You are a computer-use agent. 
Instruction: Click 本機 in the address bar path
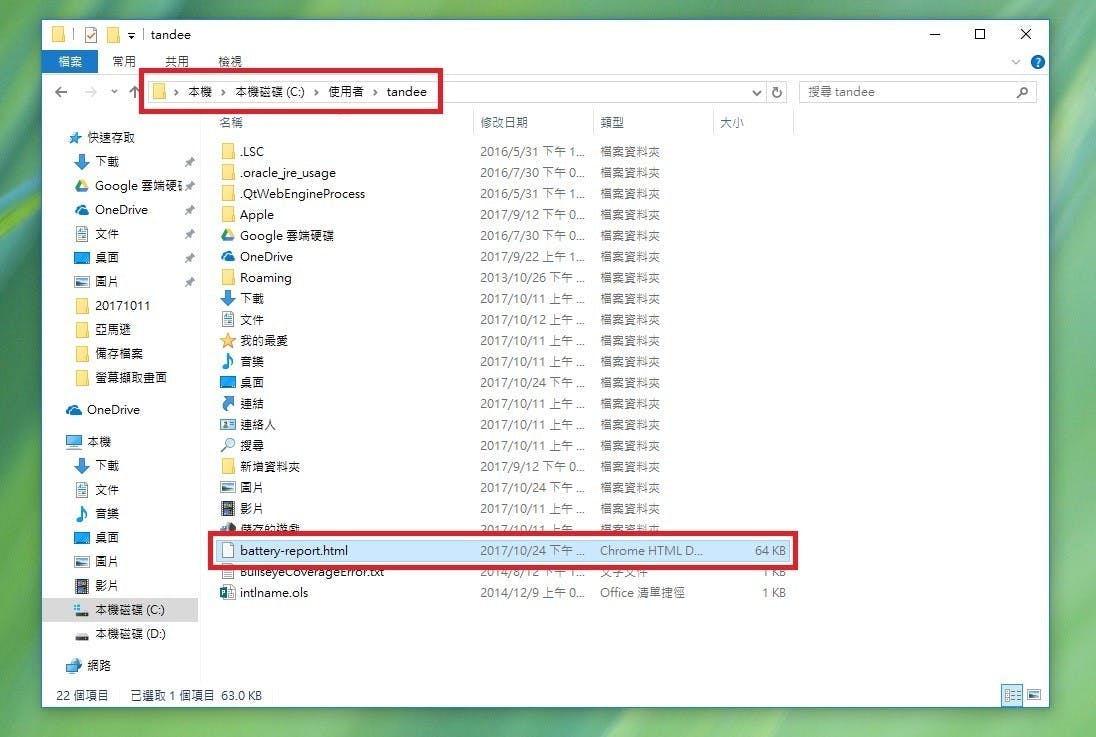200,92
